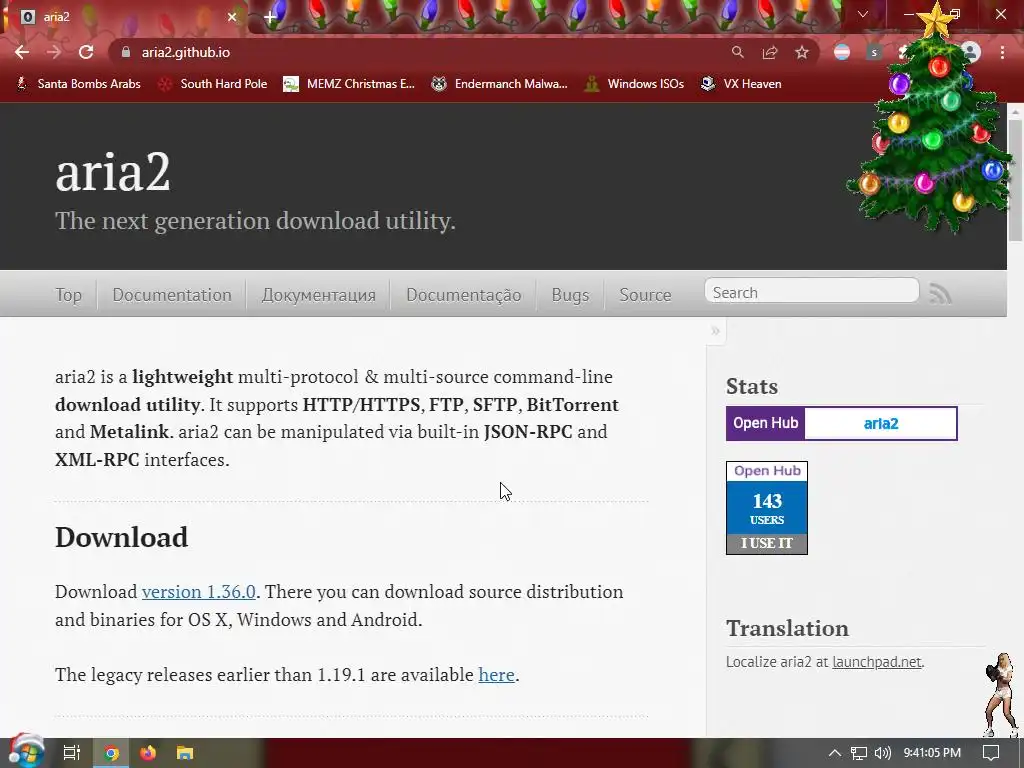1024x768 pixels.
Task: Focus the site Search field
Action: tap(812, 292)
